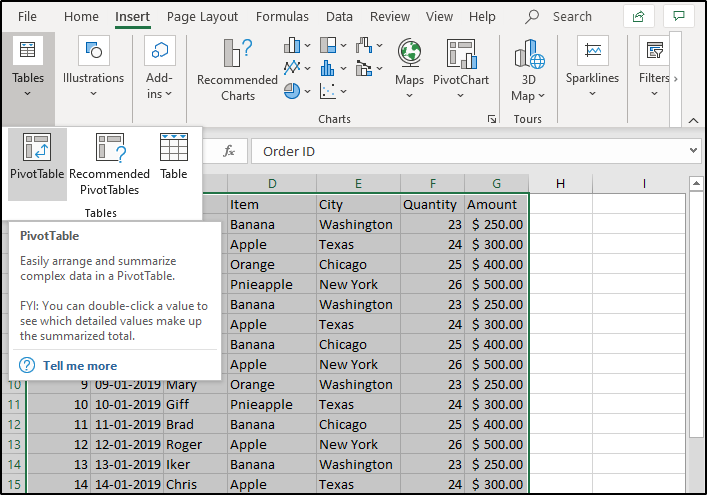Open the File tab

pos(27,17)
